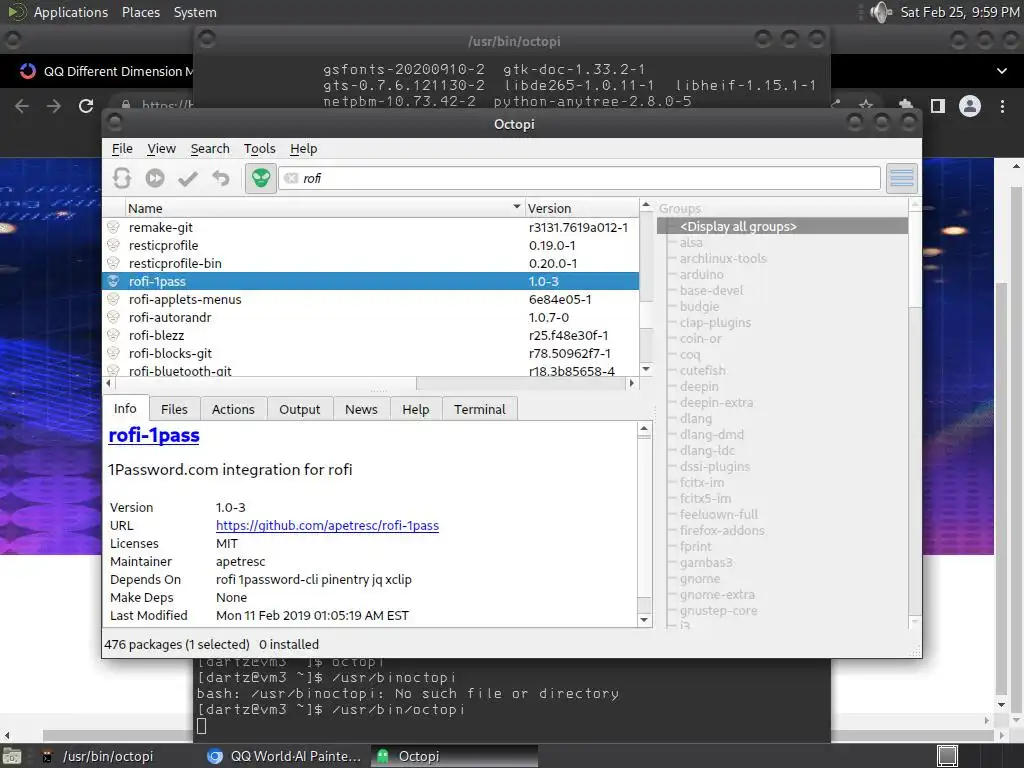The height and width of the screenshot is (768, 1024).
Task: Open the browser three-dot menu
Action: click(x=1002, y=106)
